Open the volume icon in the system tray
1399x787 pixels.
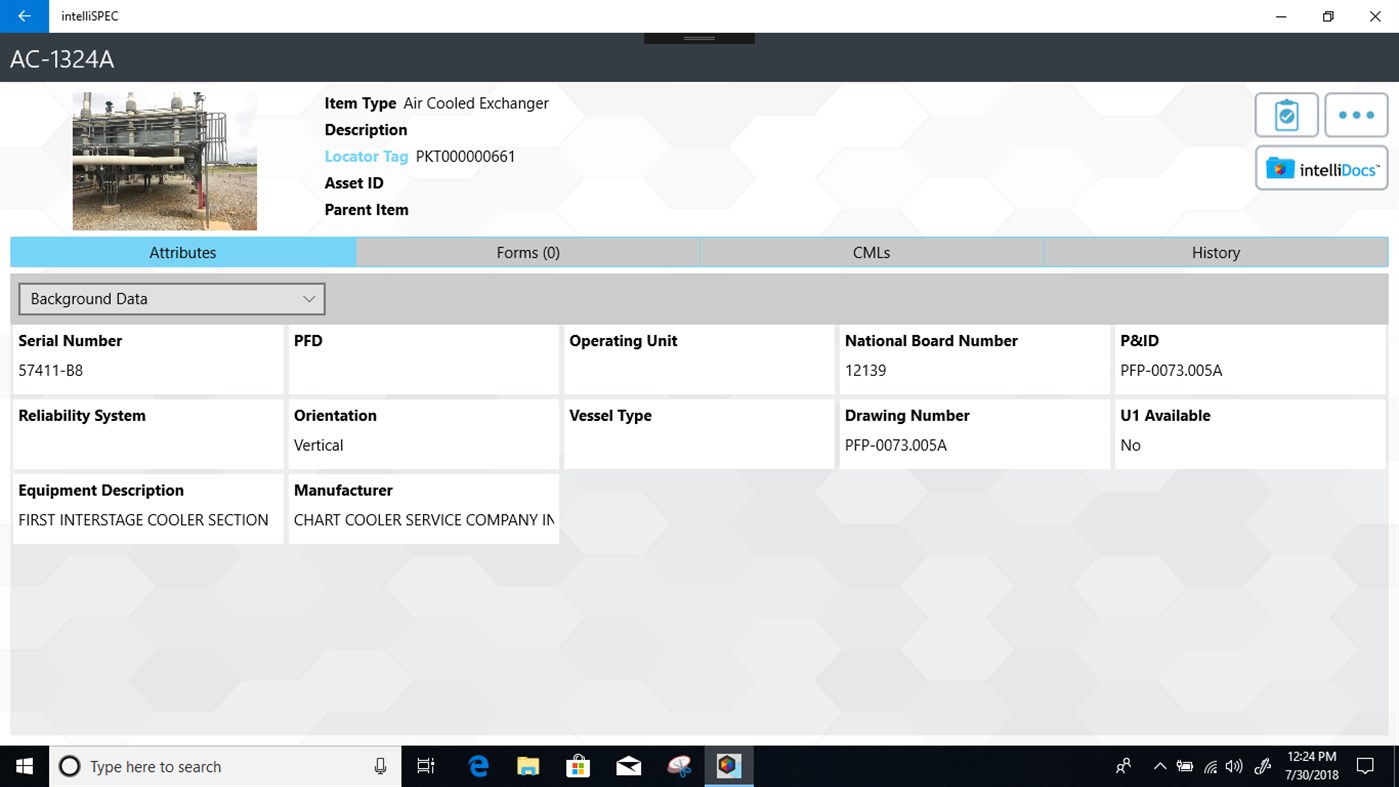tap(1233, 766)
